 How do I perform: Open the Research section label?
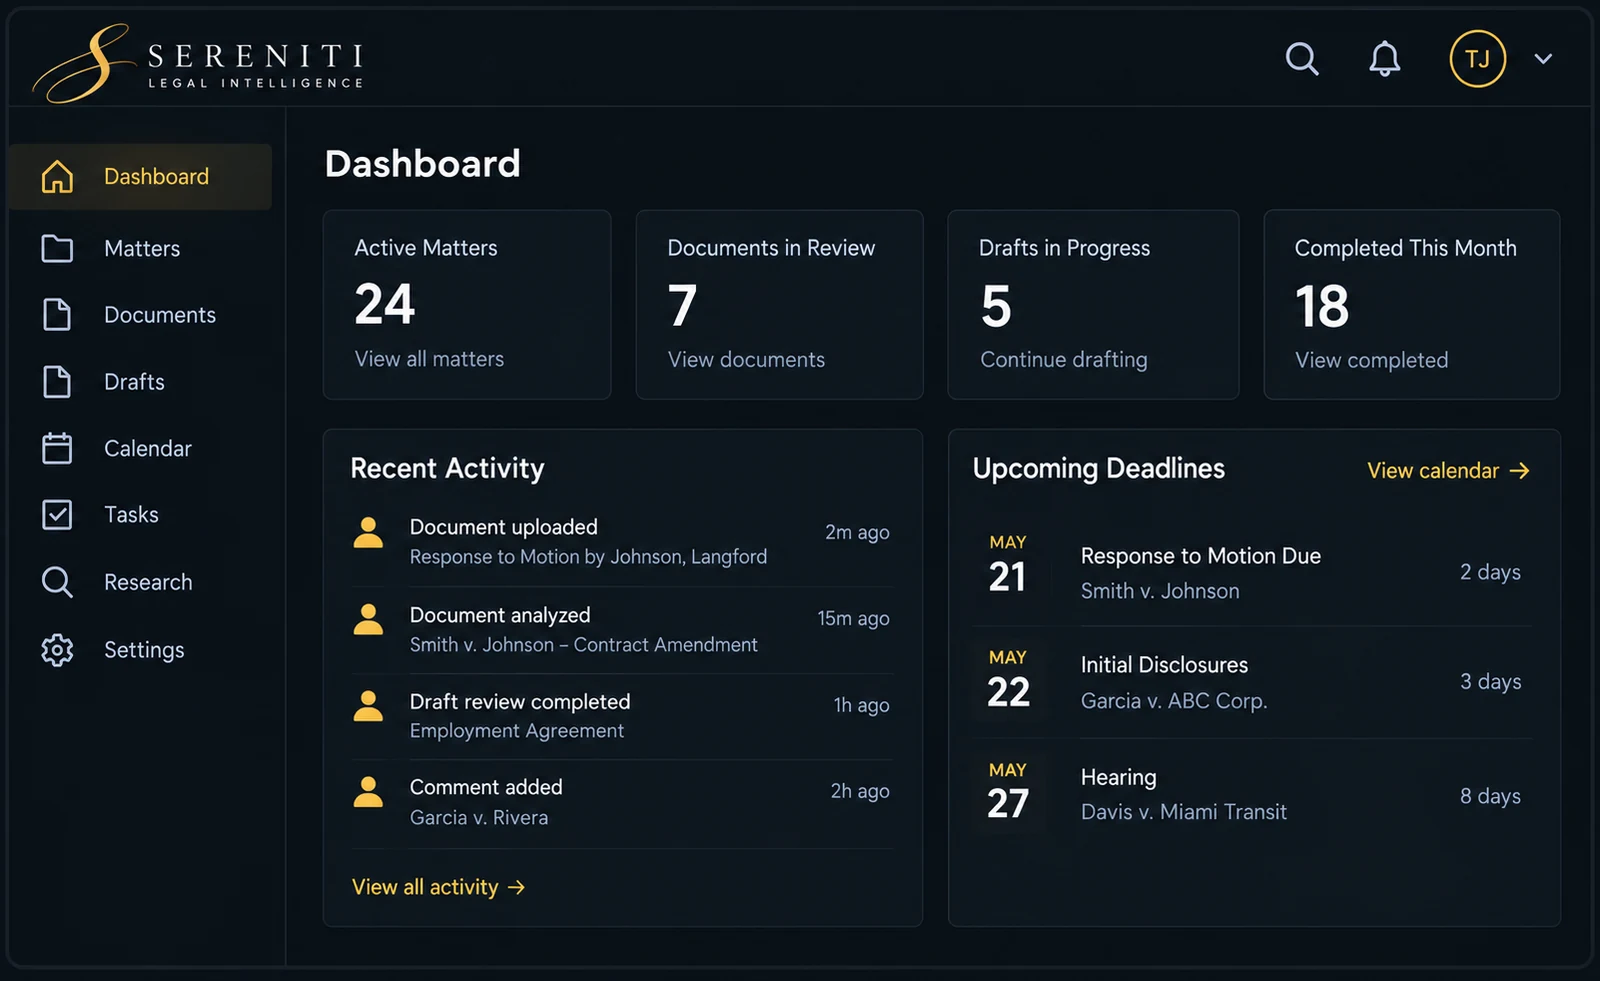tap(148, 582)
